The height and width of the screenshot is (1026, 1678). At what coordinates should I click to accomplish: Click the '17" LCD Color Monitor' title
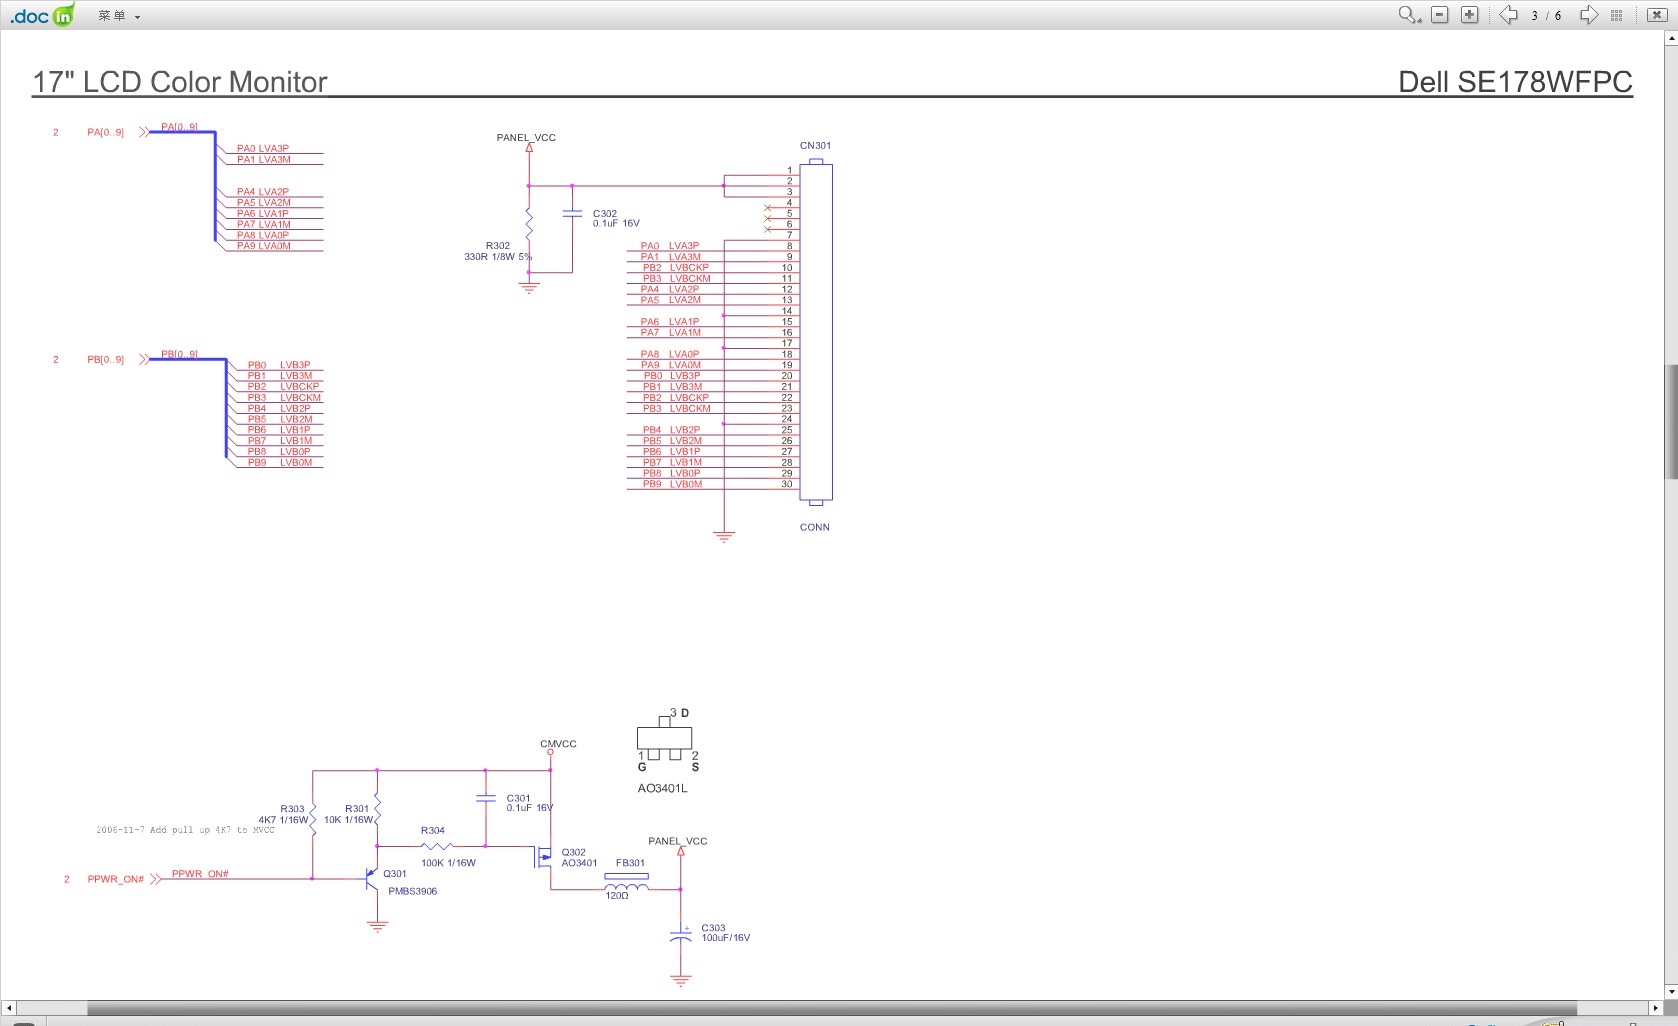pyautogui.click(x=180, y=82)
